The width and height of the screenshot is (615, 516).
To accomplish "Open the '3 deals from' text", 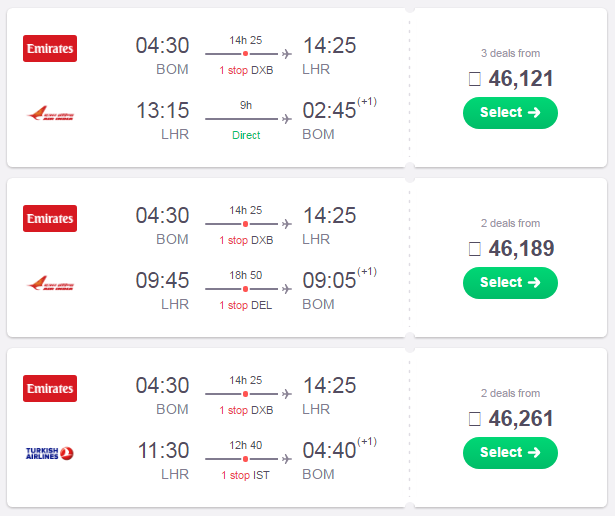I will (x=510, y=53).
